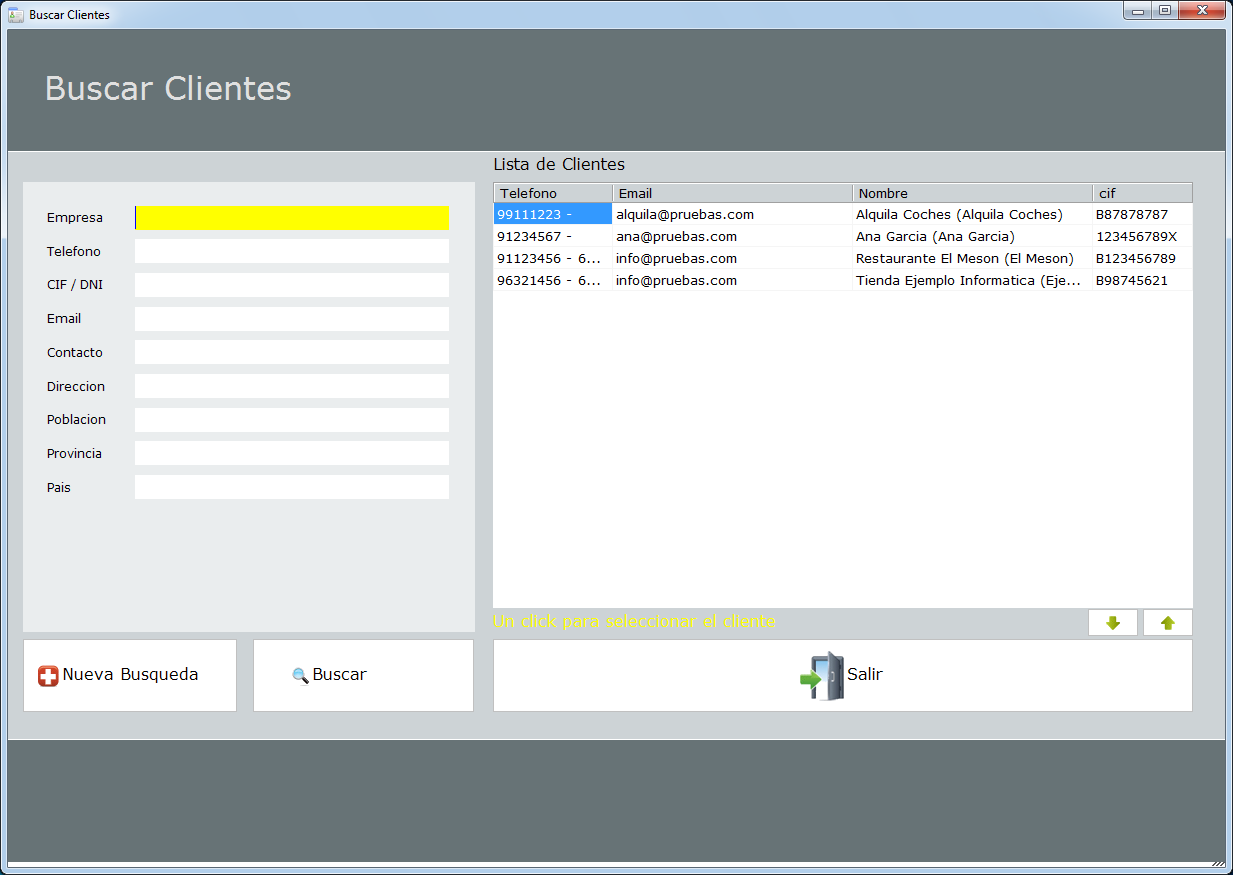Click the Poblacion text field
Viewport: 1233px width, 875px height.
[x=292, y=420]
